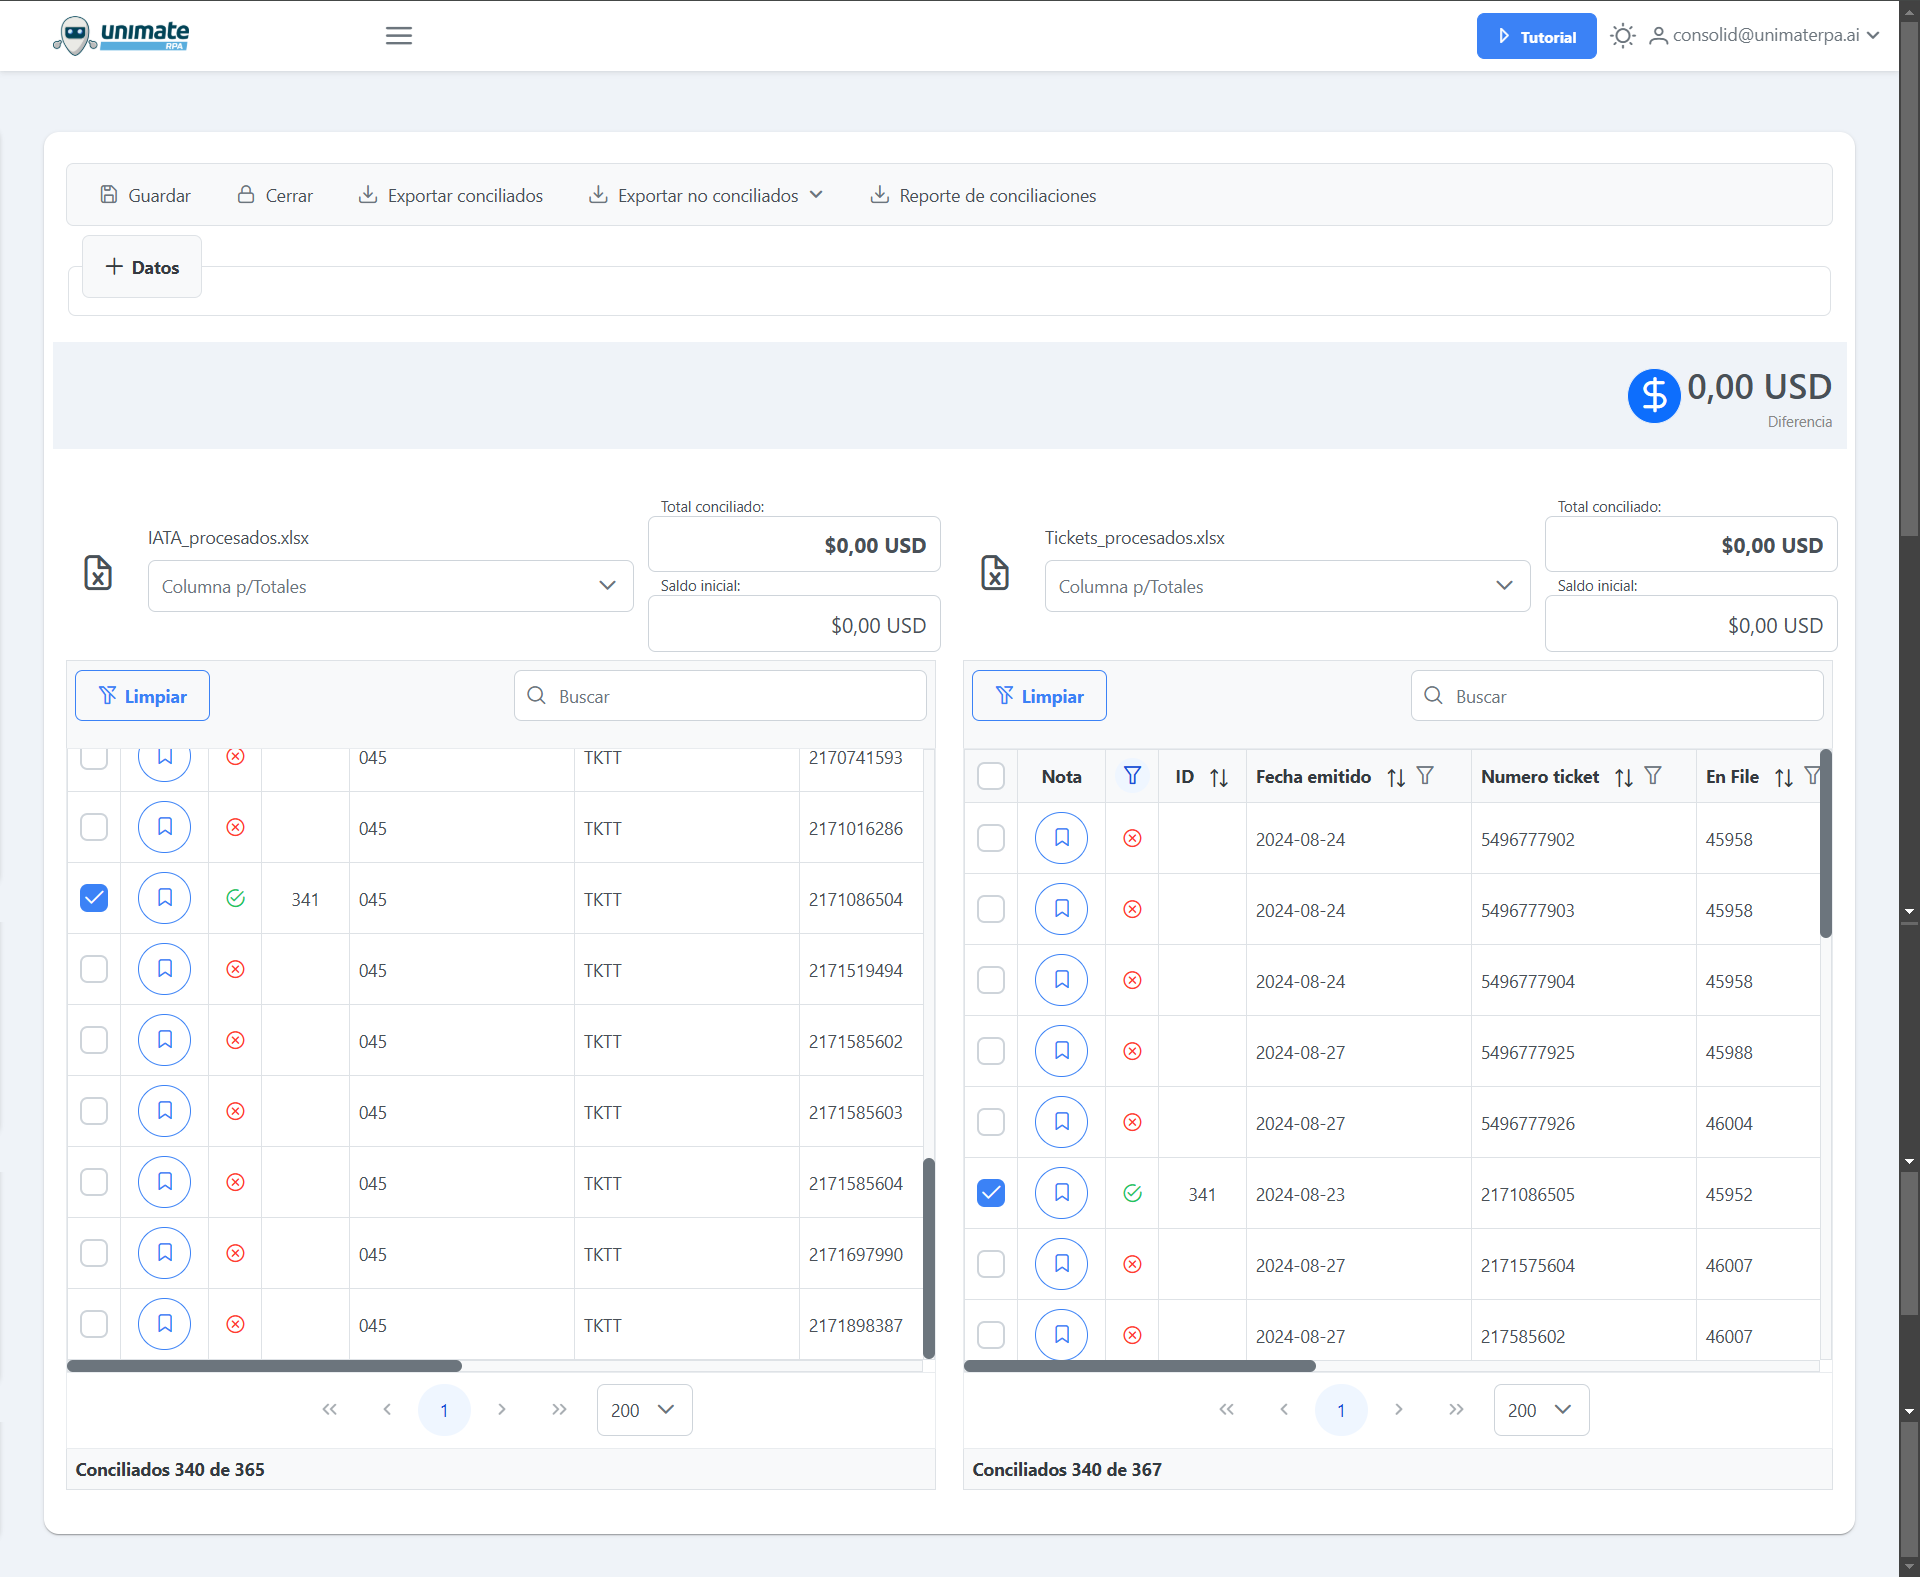Click Cerrar in the toolbar
This screenshot has width=1920, height=1577.
point(275,195)
